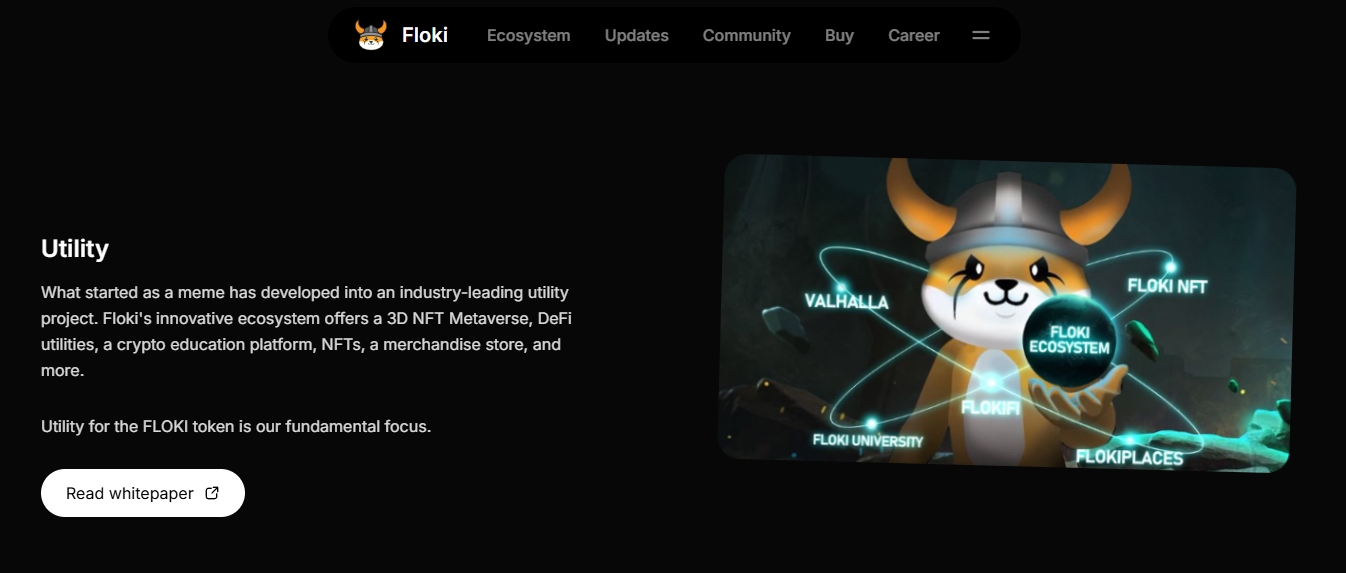
Task: Open the Ecosystem navigation menu
Action: (x=529, y=35)
